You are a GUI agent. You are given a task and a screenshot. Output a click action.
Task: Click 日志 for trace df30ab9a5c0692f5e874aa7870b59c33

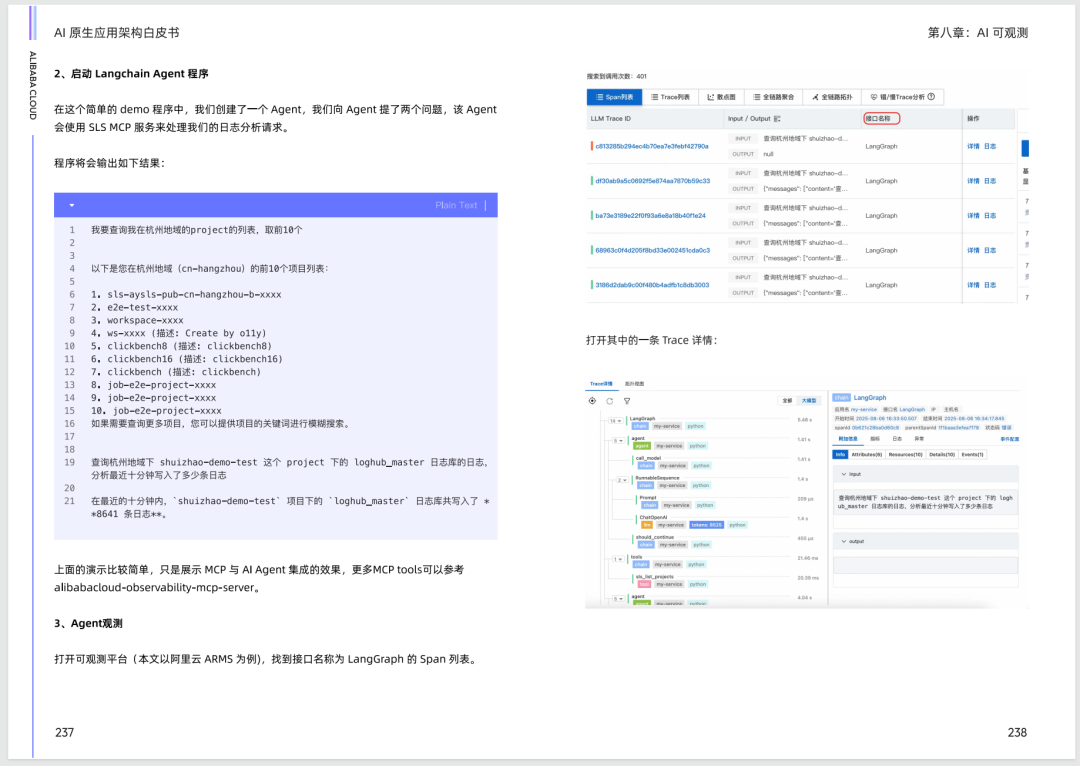[990, 180]
